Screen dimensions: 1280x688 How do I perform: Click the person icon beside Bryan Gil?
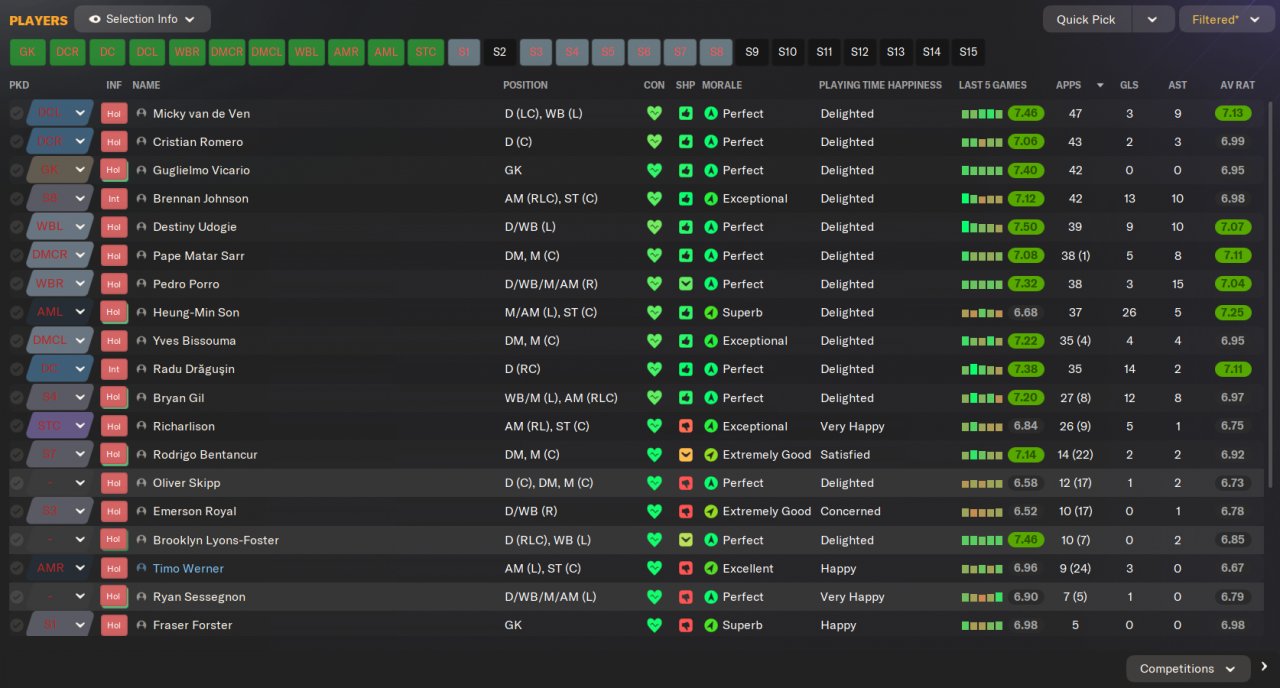pos(141,398)
